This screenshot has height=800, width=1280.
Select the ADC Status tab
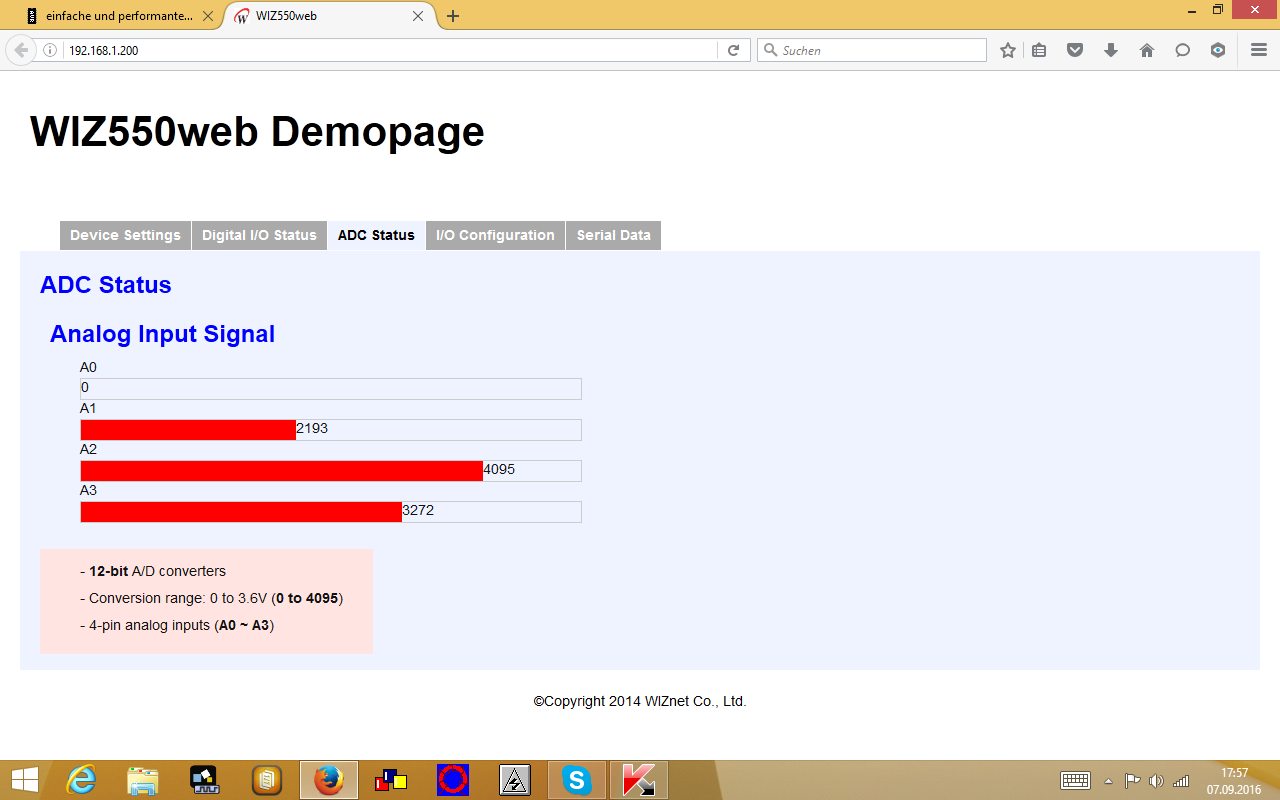point(376,235)
